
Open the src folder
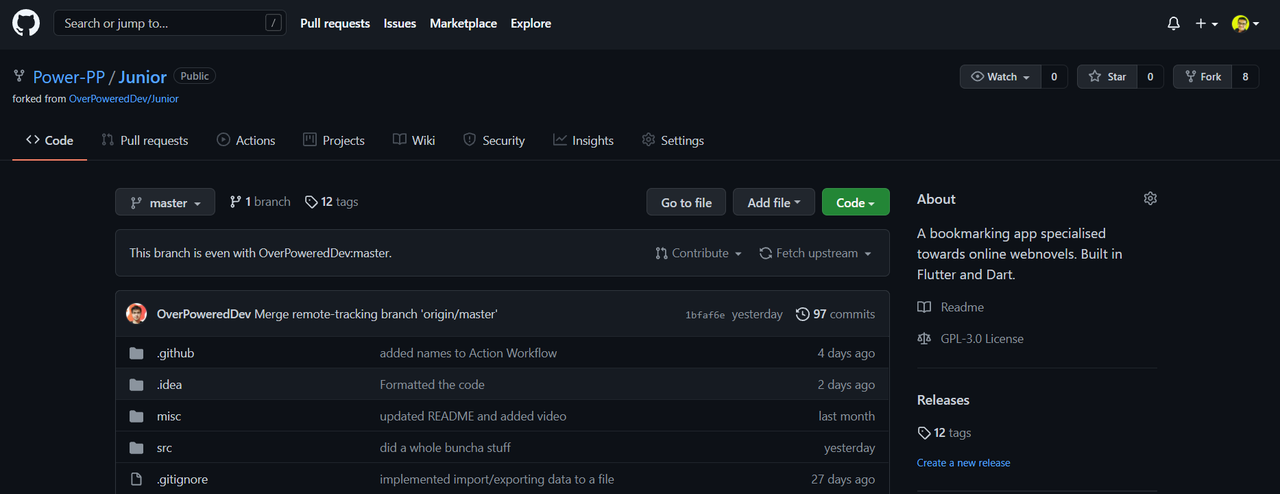tap(164, 448)
